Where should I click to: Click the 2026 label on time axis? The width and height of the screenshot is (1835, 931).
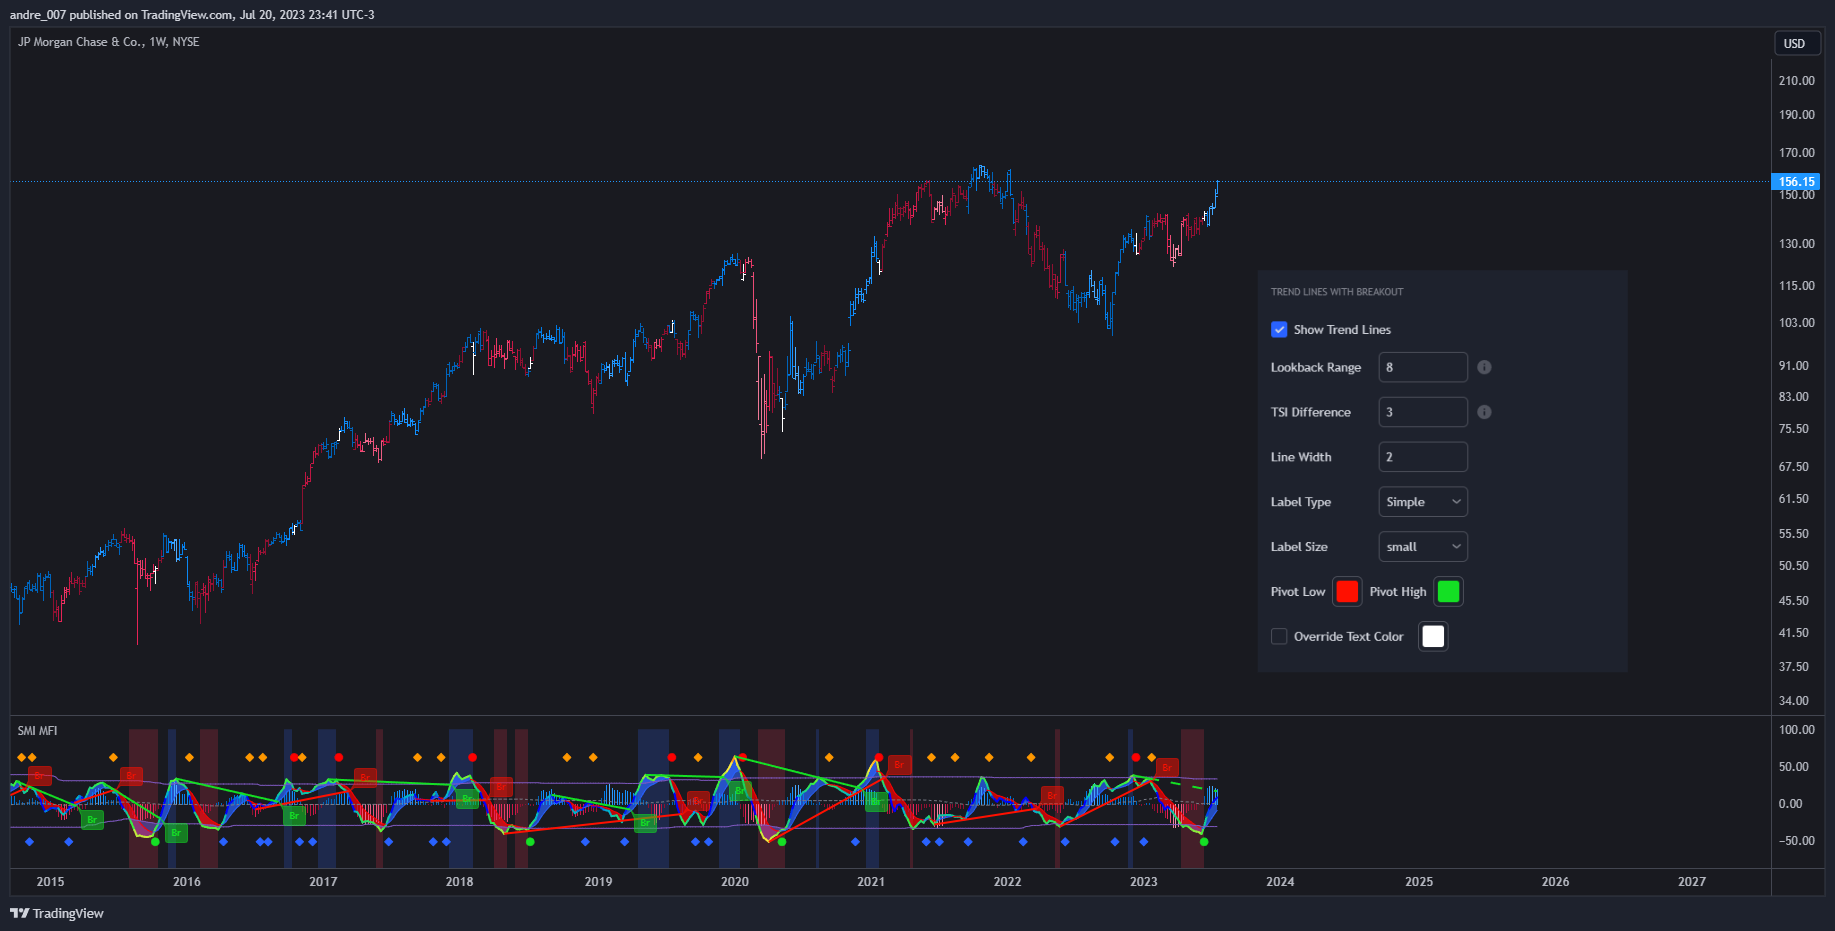[1556, 882]
